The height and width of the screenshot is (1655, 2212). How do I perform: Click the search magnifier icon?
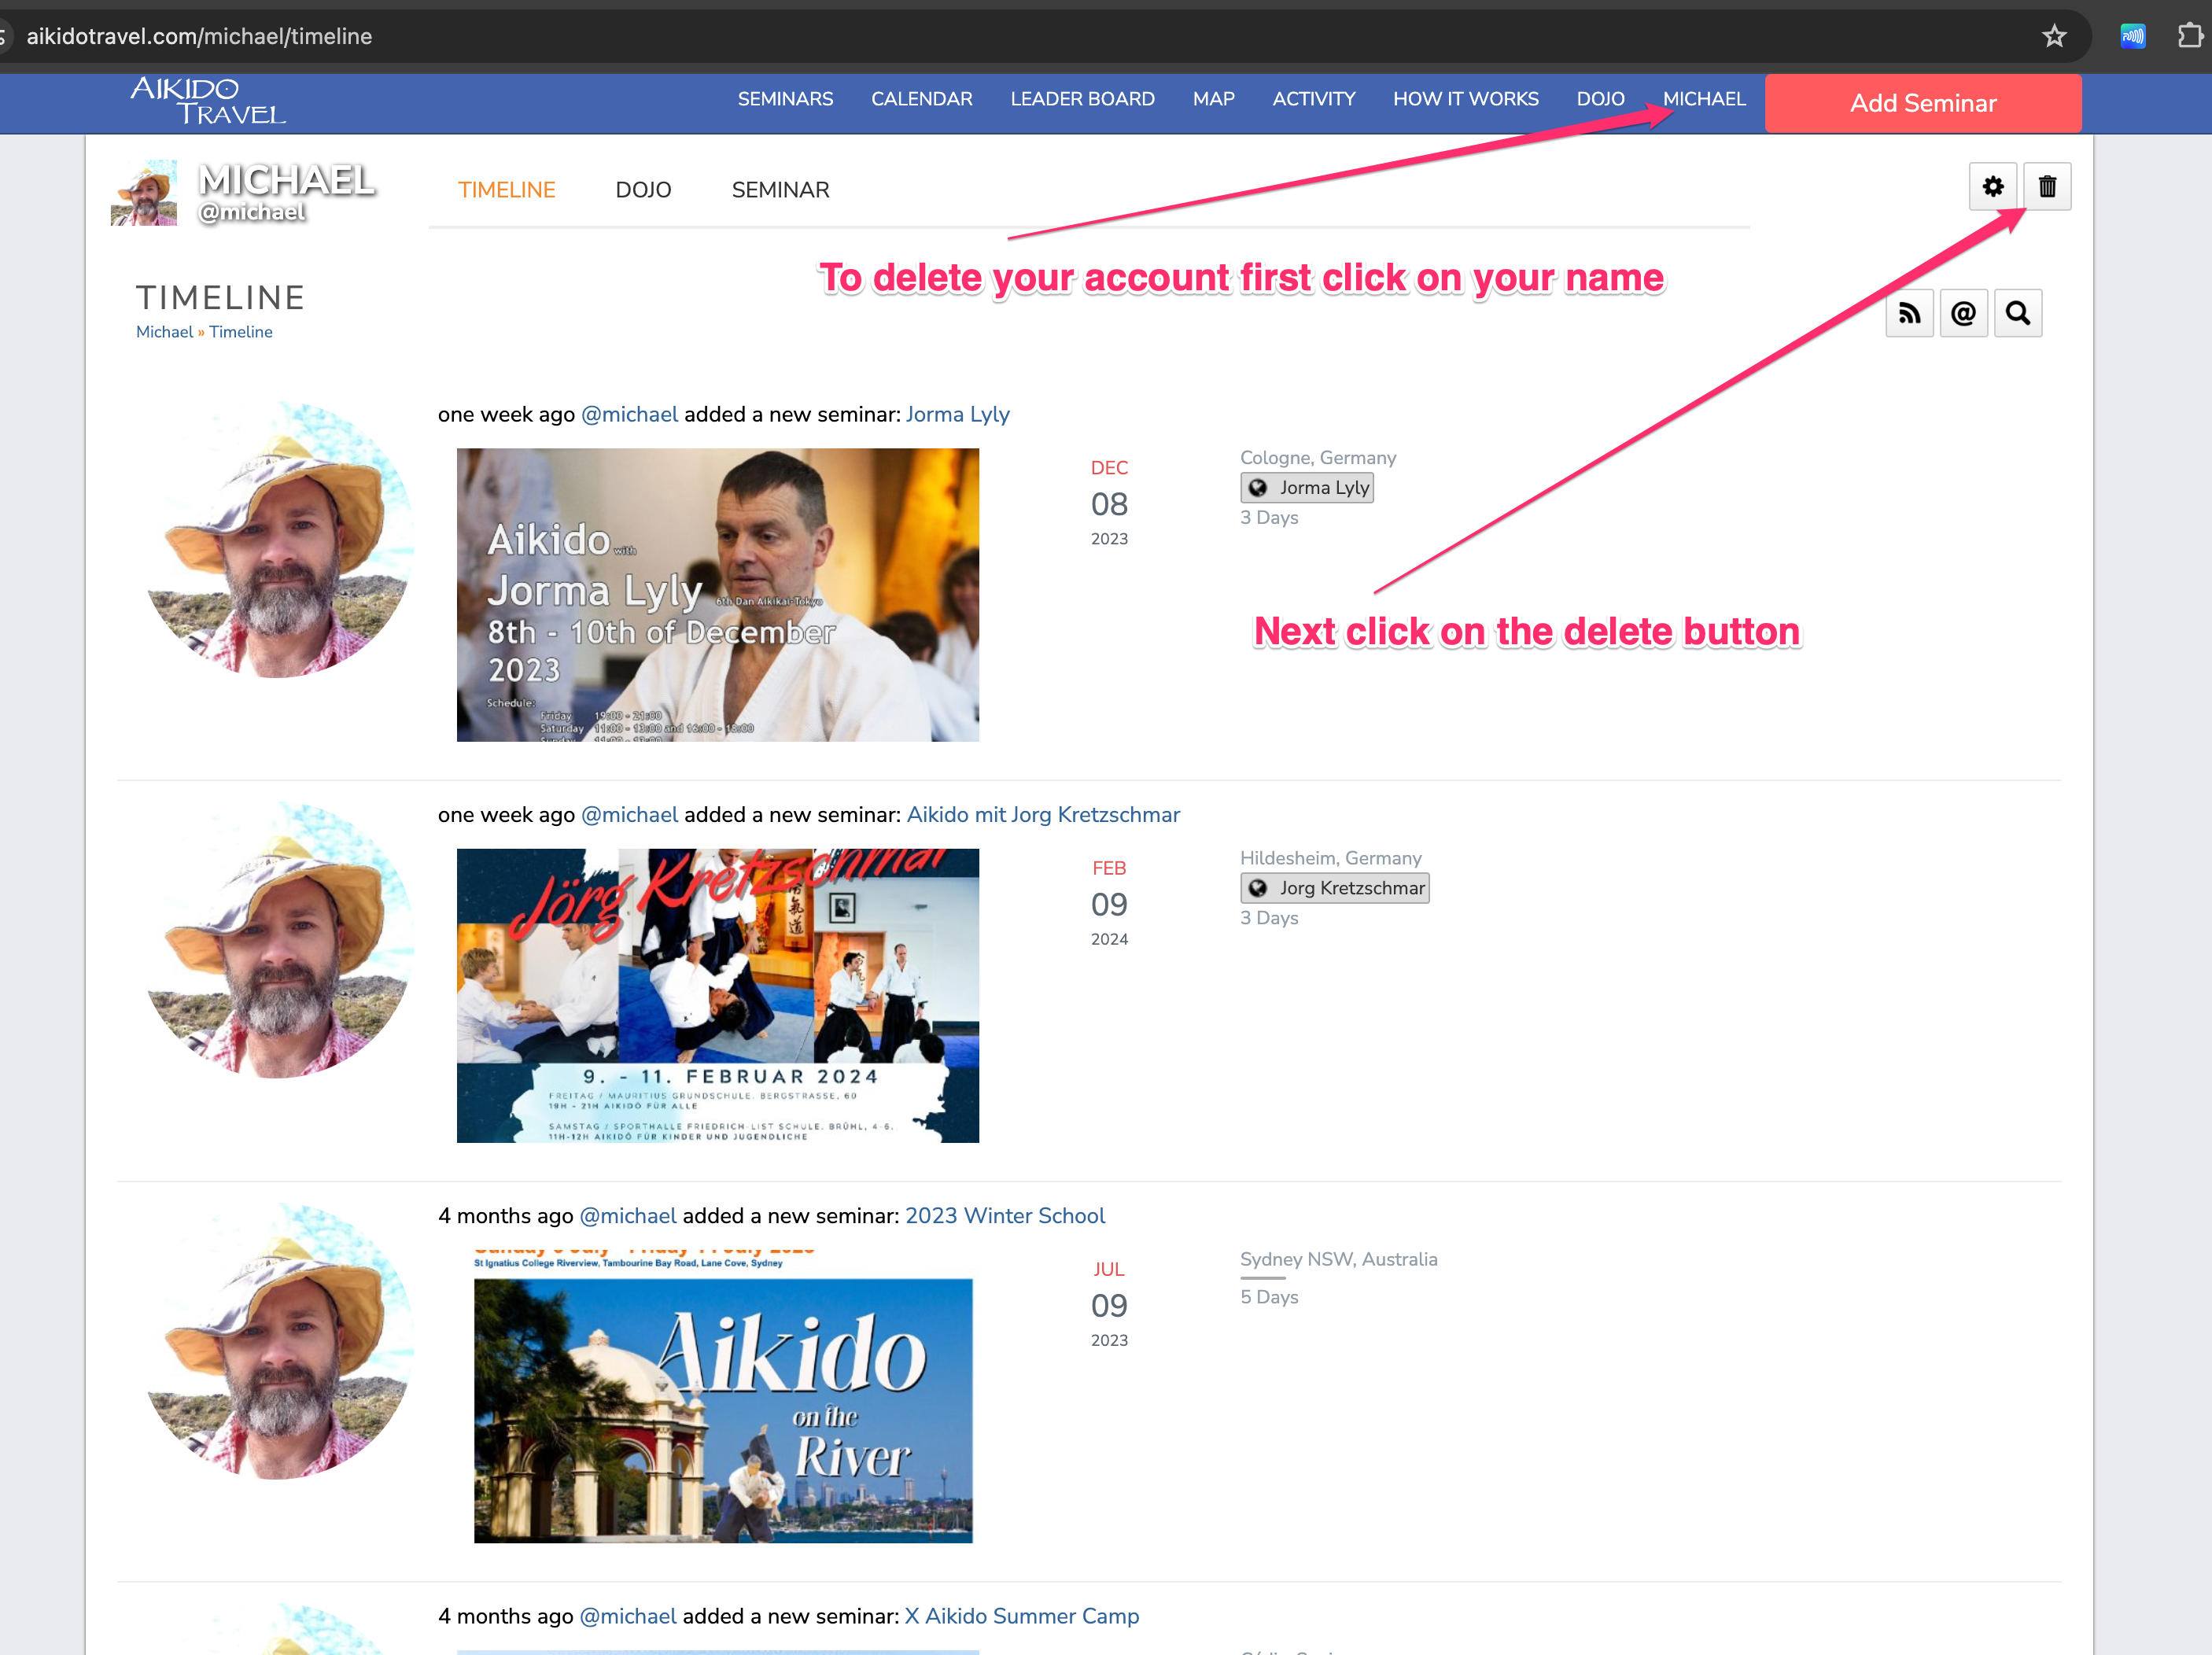[x=2015, y=313]
